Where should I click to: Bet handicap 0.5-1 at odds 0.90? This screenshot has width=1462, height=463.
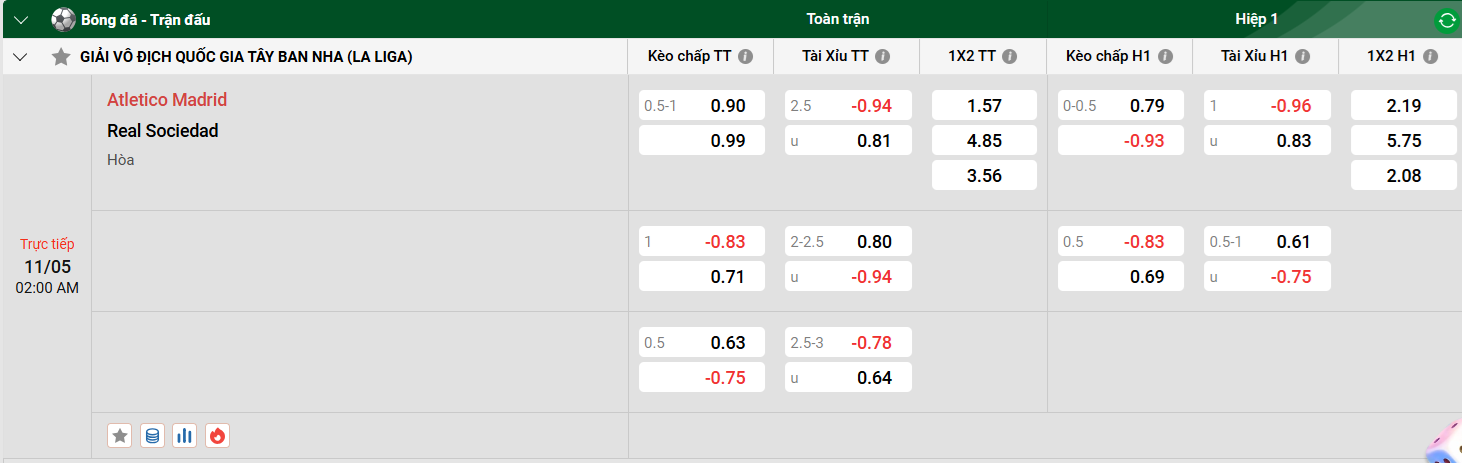click(x=702, y=105)
